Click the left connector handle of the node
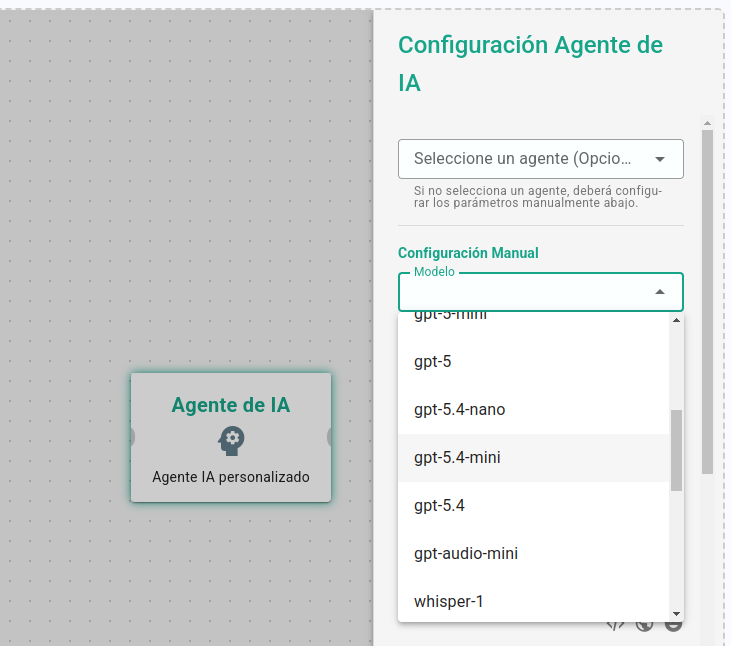 click(x=132, y=437)
